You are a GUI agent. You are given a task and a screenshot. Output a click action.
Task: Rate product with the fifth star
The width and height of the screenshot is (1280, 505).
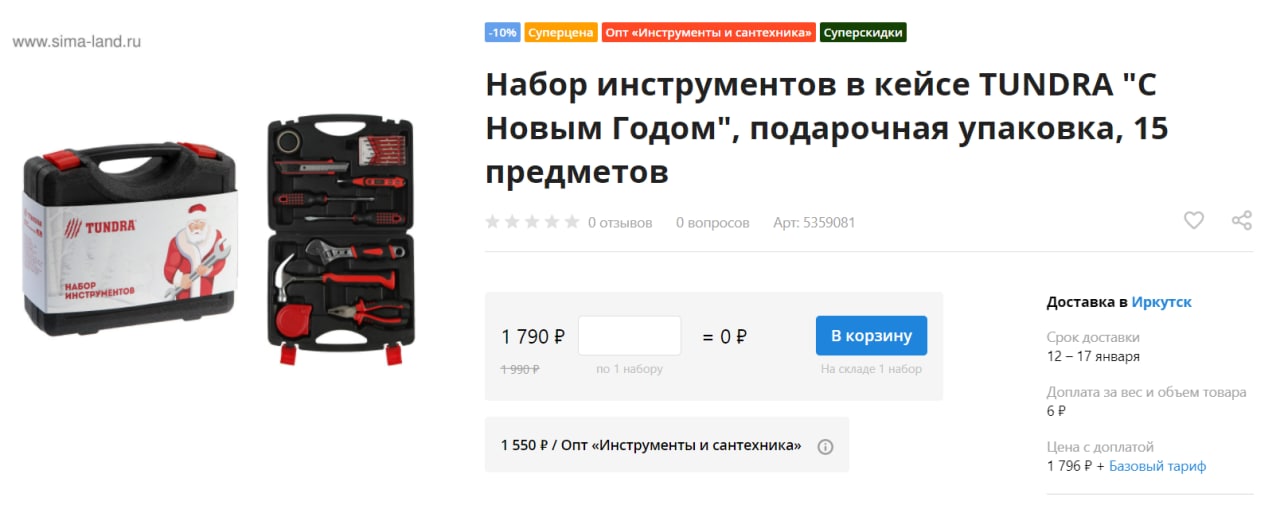(x=571, y=222)
